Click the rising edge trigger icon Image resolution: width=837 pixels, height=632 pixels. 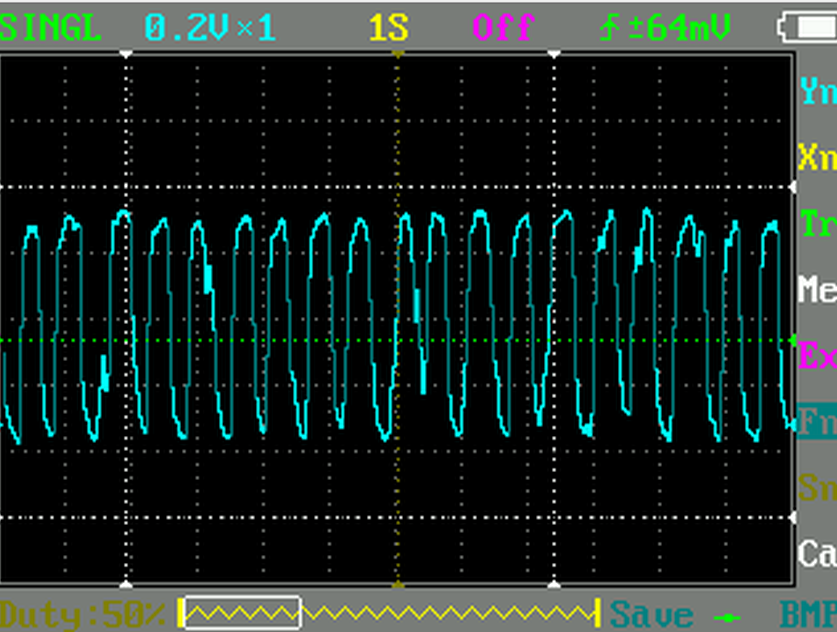click(x=609, y=27)
